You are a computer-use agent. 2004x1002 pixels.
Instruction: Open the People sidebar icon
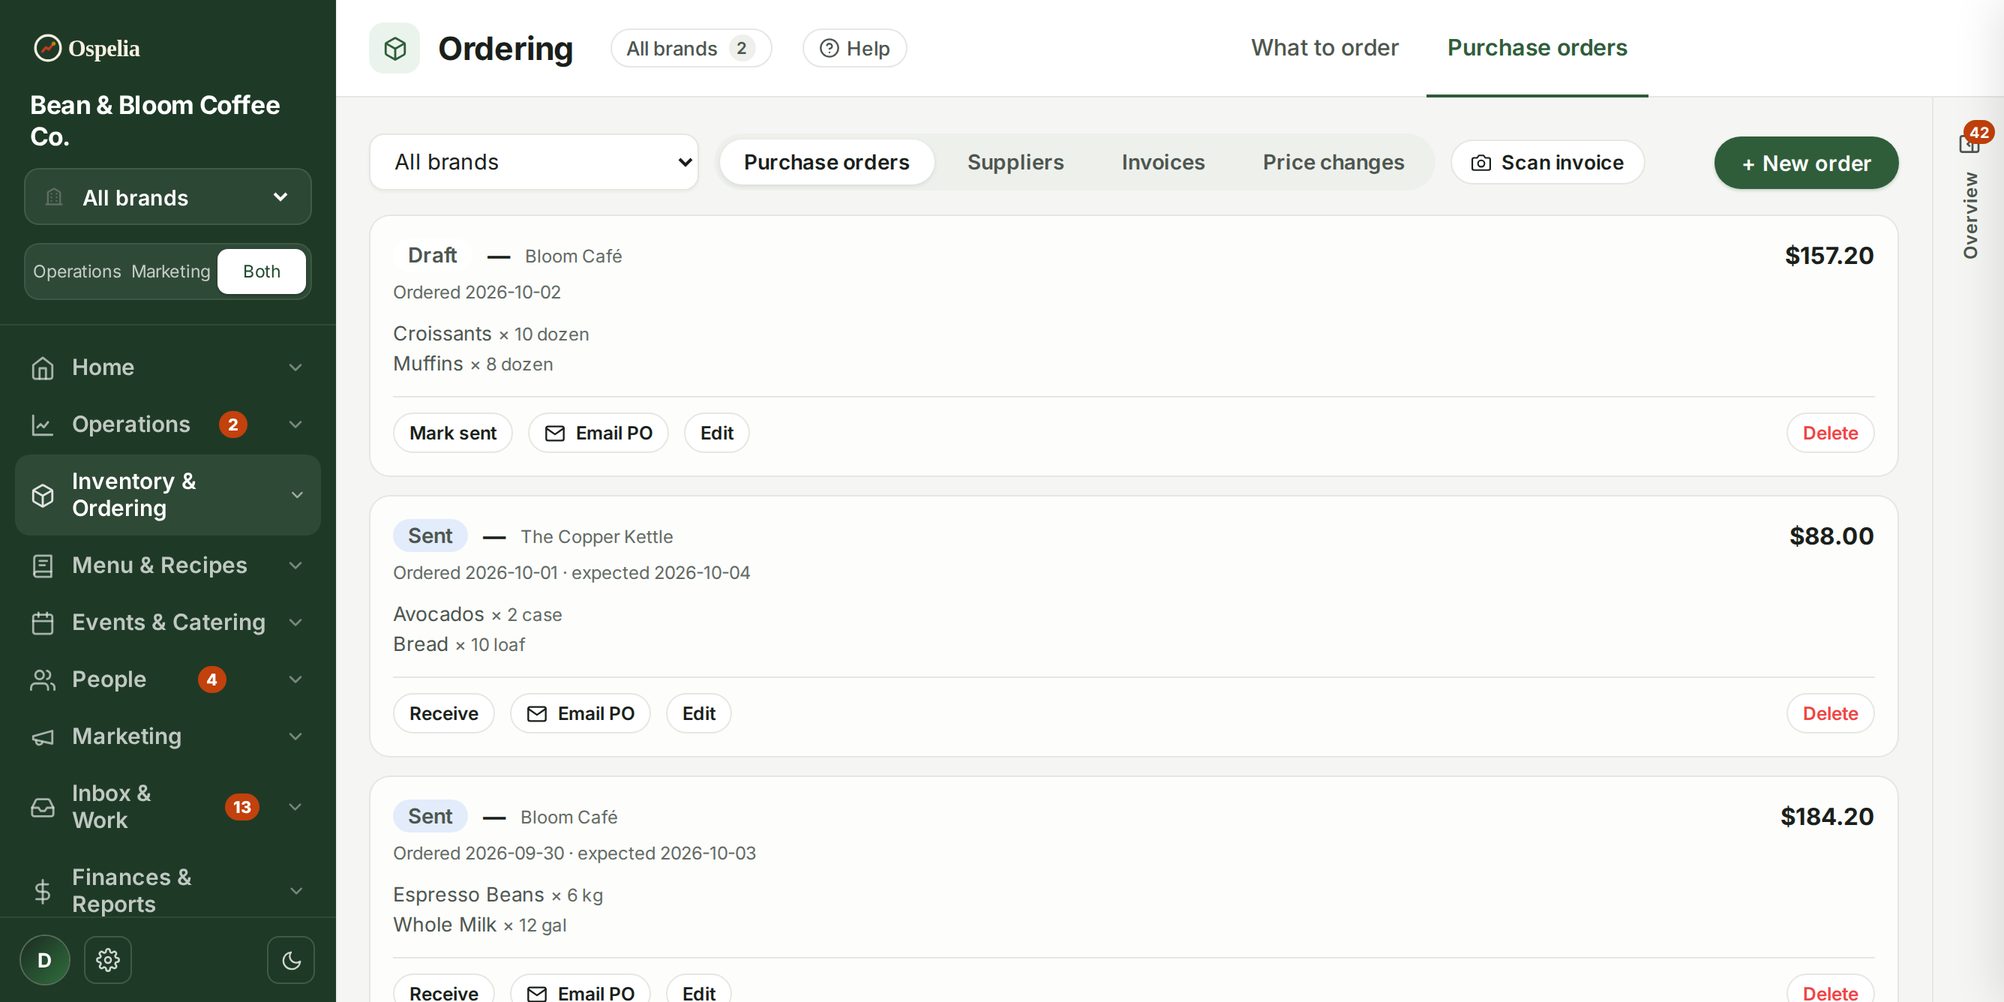point(42,680)
